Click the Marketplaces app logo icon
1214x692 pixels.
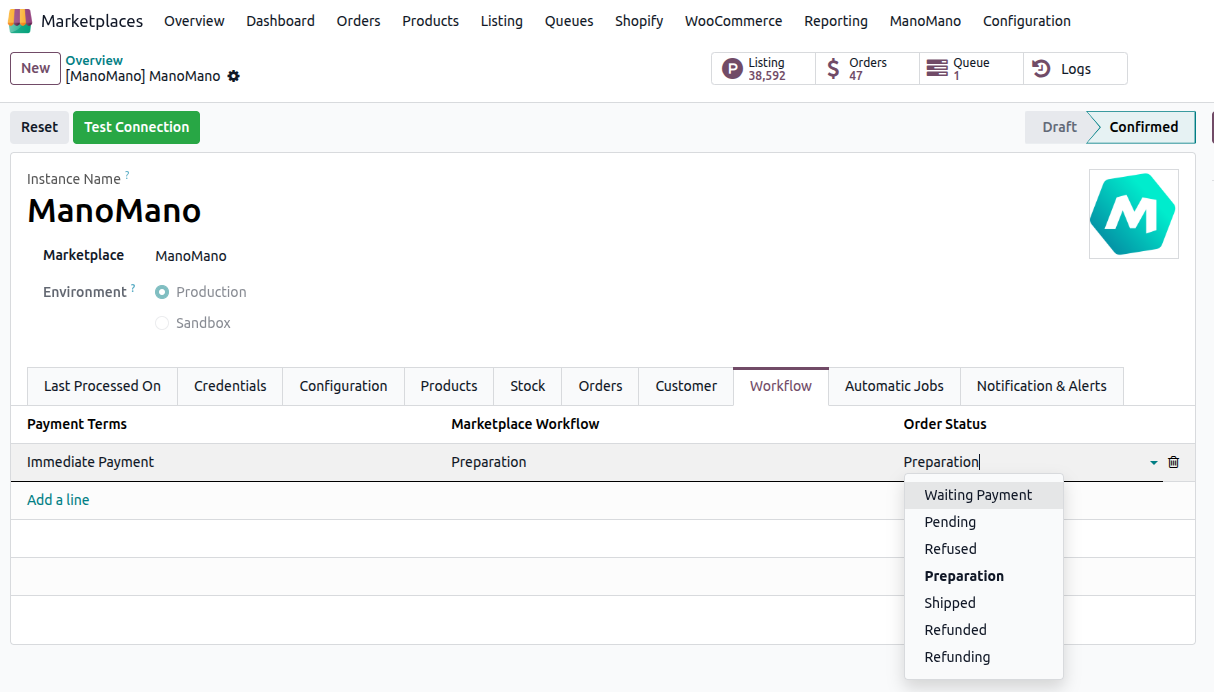click(20, 21)
